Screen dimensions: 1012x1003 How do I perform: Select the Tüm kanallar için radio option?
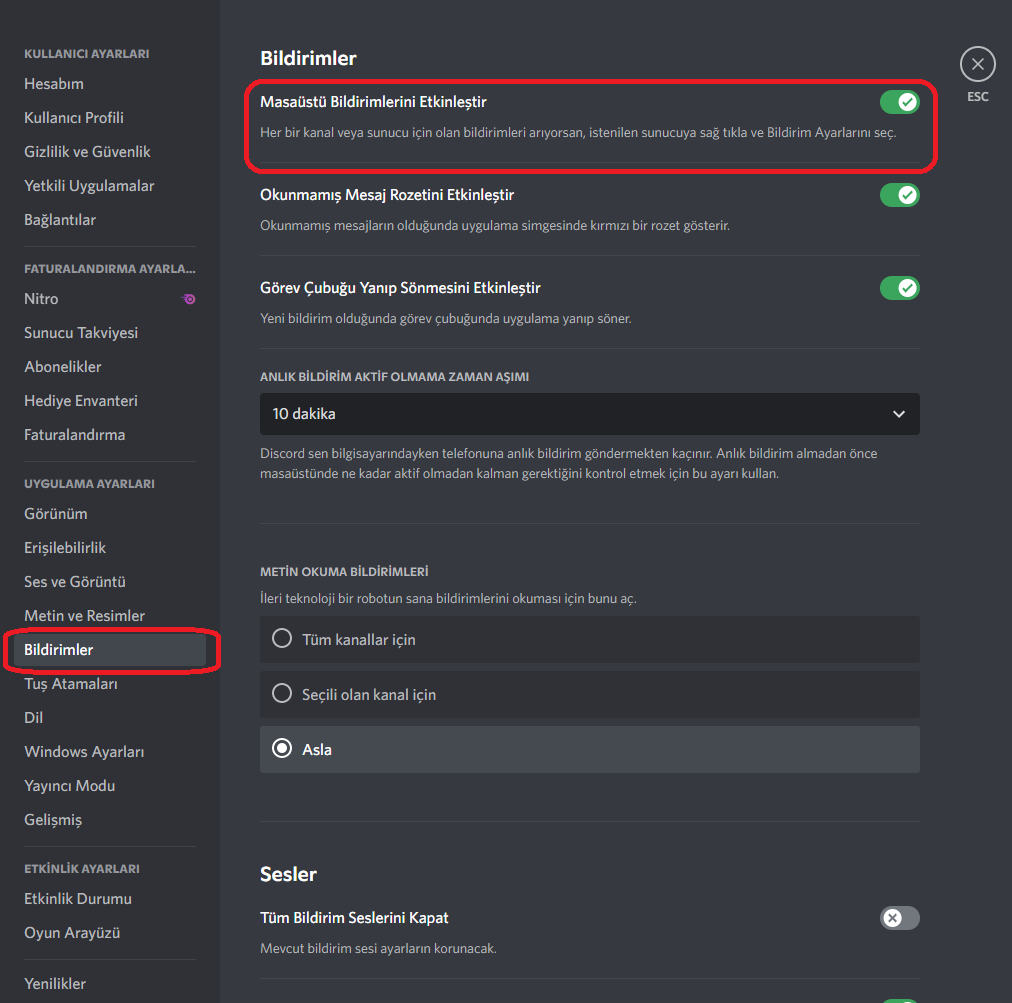[x=283, y=639]
